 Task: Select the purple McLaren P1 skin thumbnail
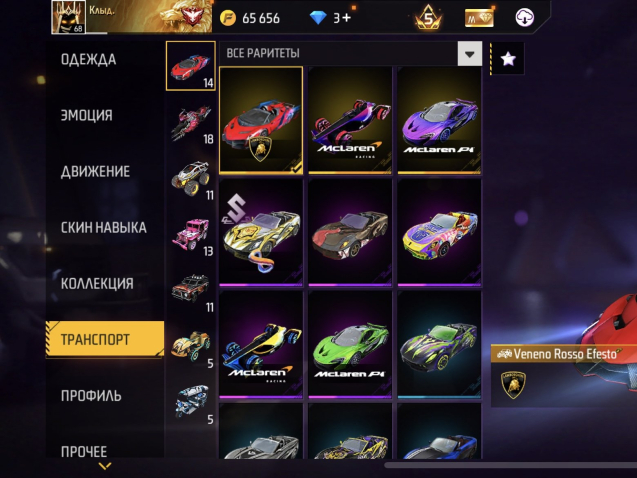point(439,121)
